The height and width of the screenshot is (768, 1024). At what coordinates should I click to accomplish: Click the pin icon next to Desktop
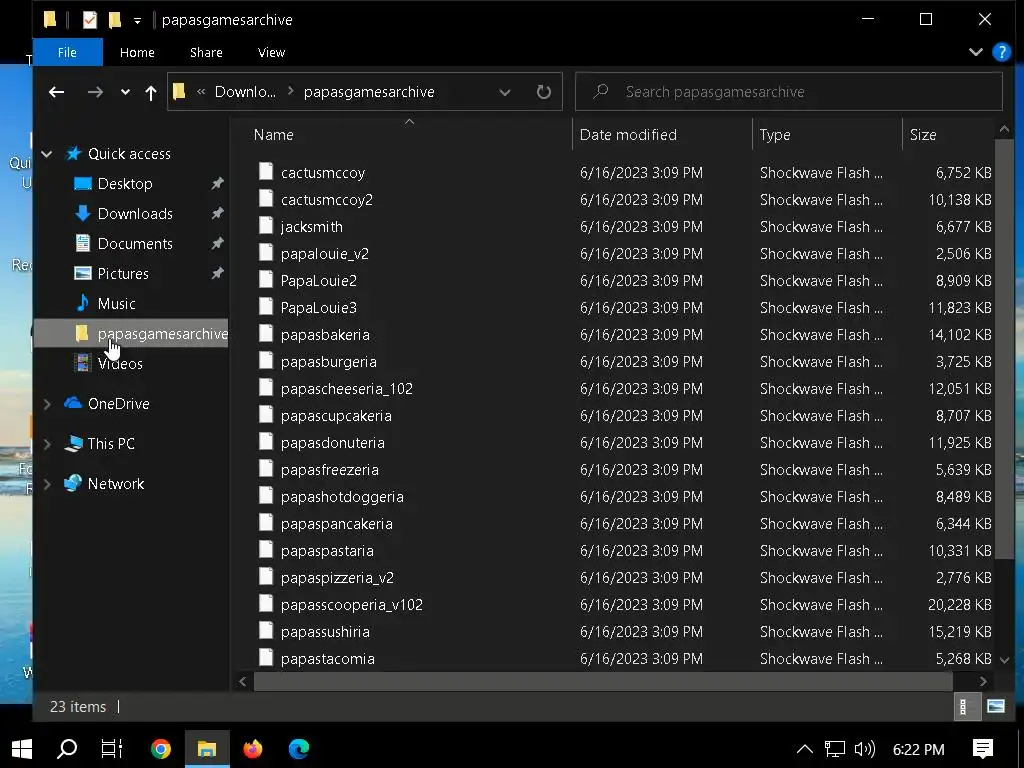click(217, 184)
